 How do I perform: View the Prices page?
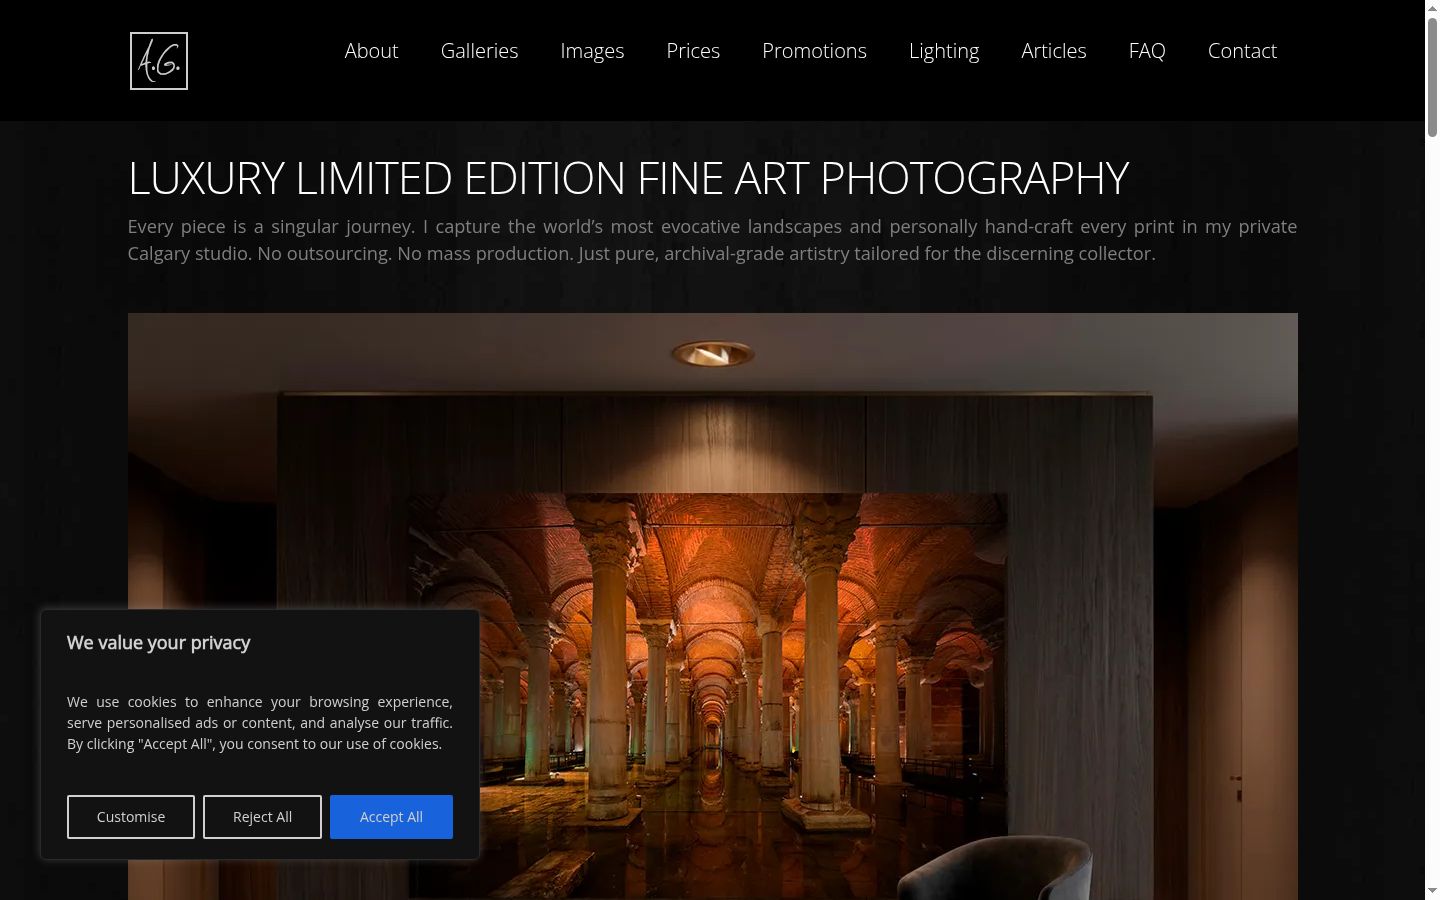(693, 51)
